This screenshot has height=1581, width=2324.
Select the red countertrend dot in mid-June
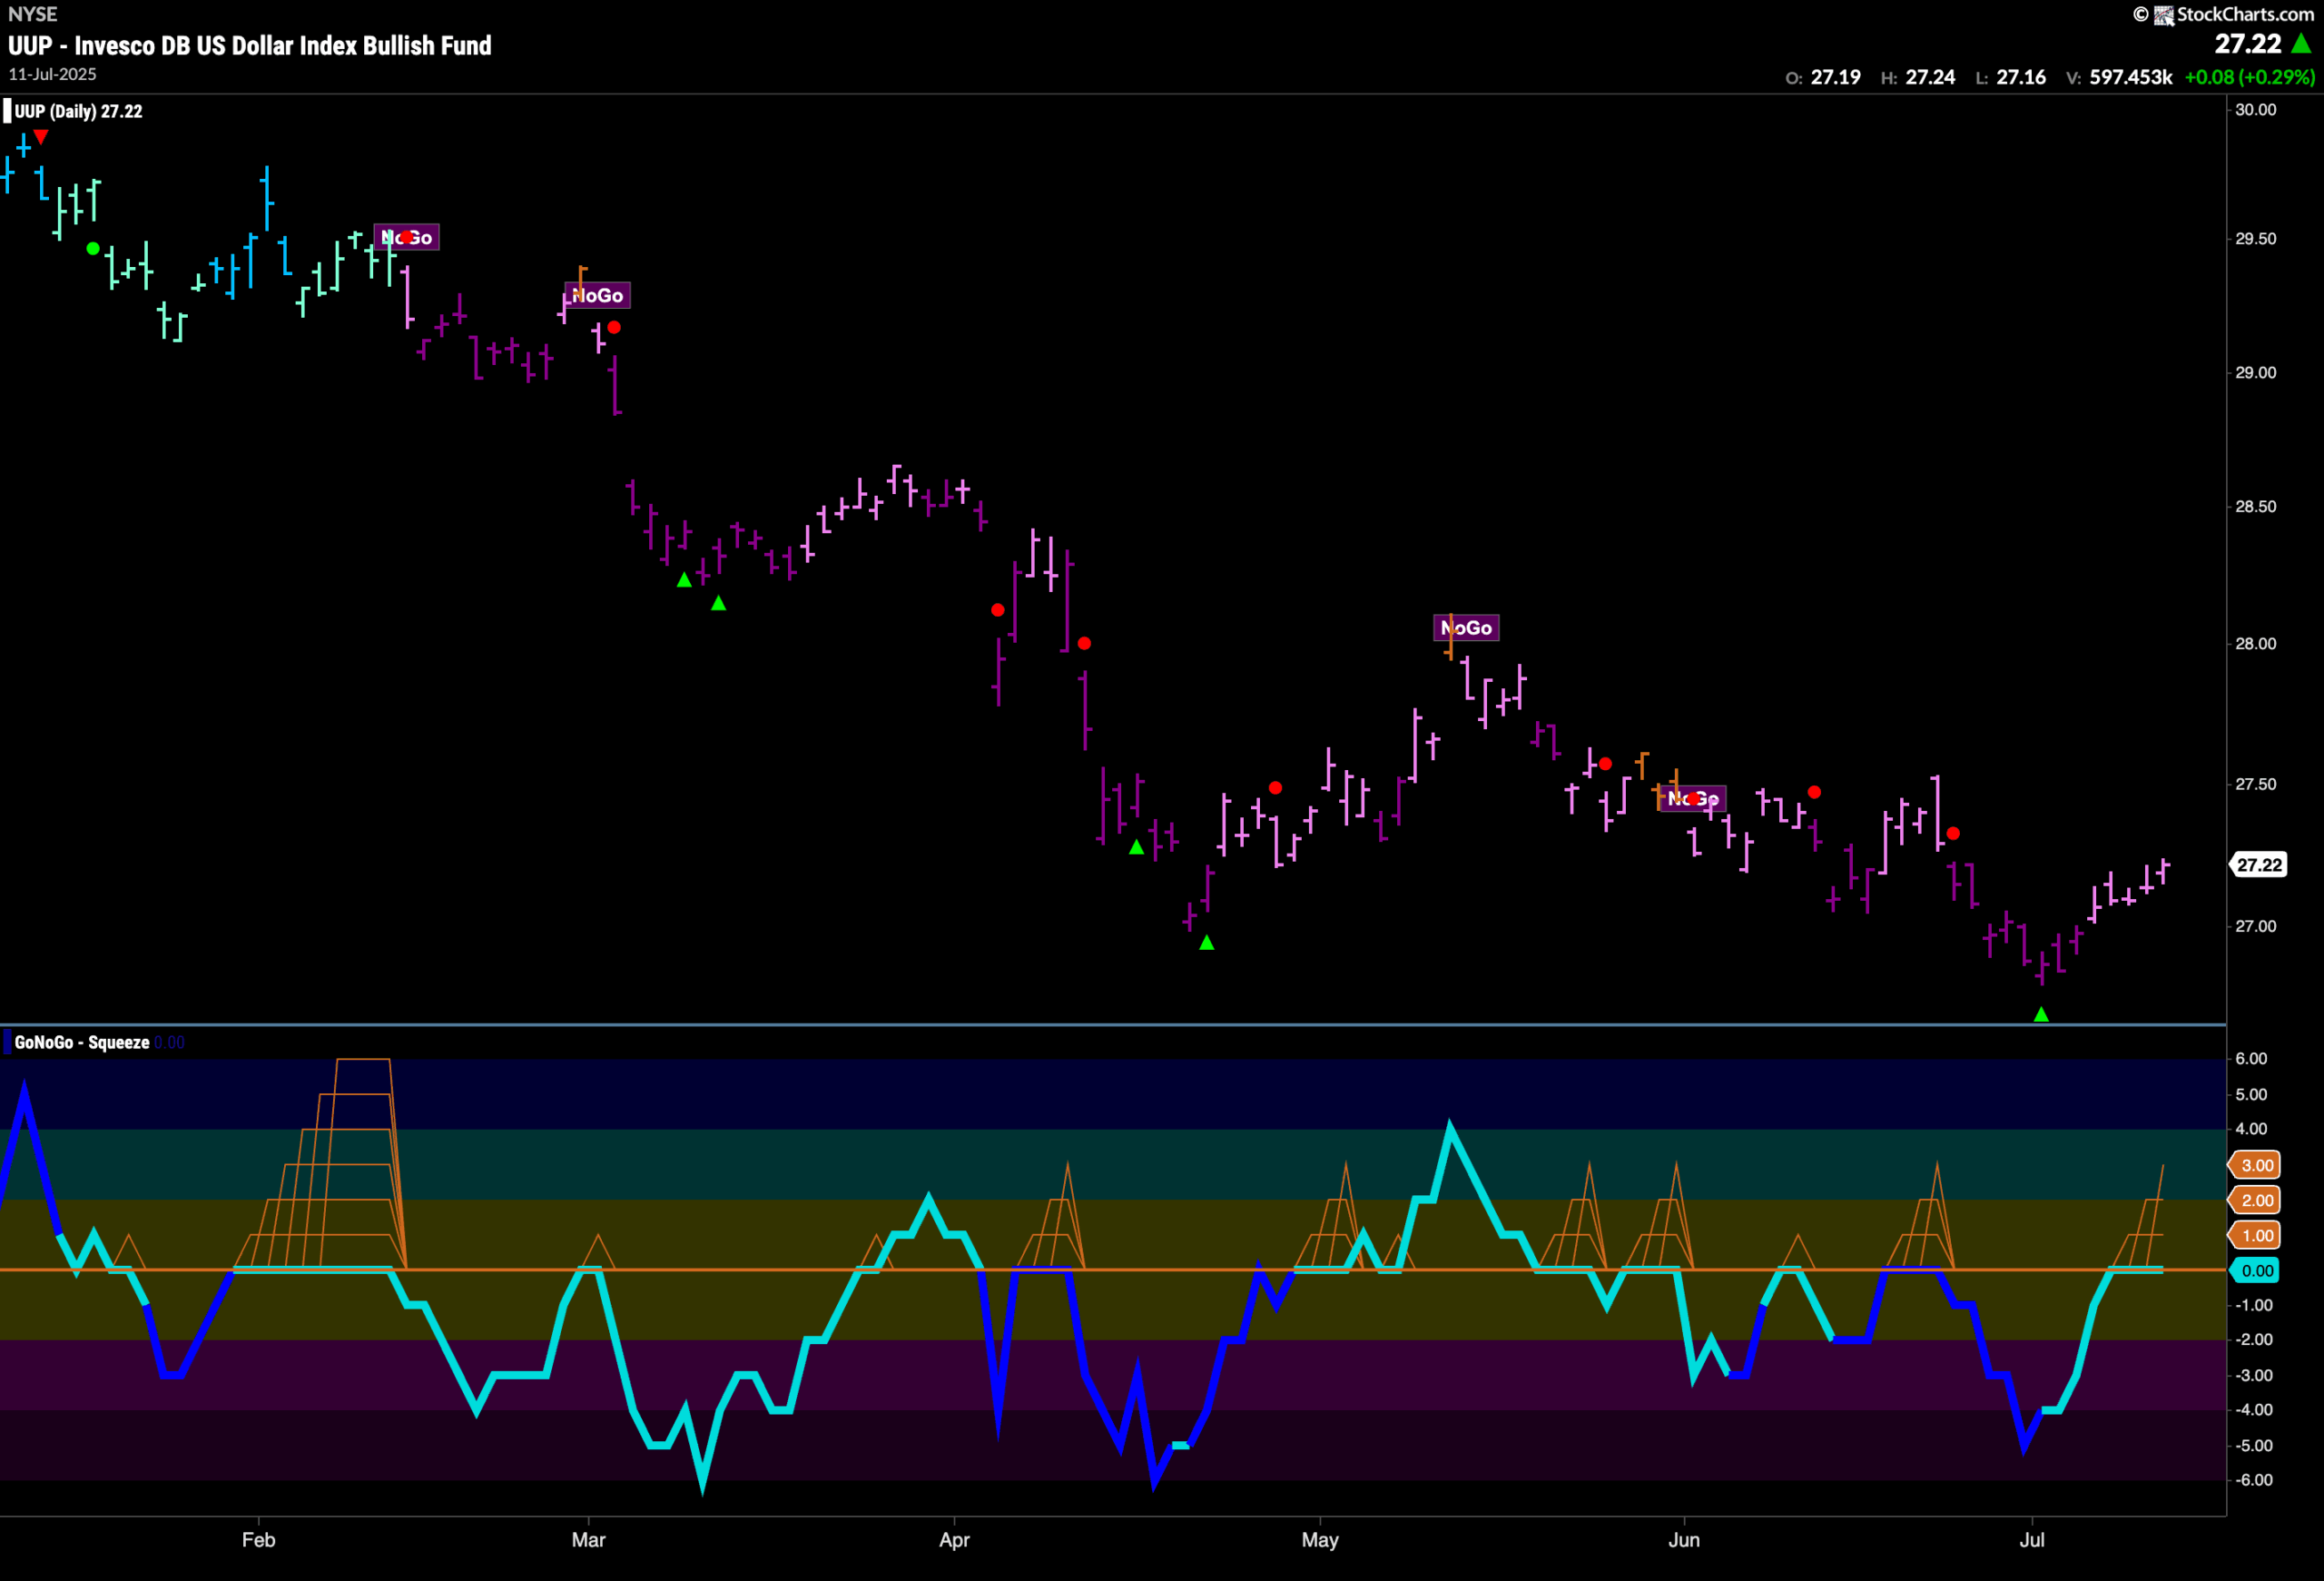1815,791
